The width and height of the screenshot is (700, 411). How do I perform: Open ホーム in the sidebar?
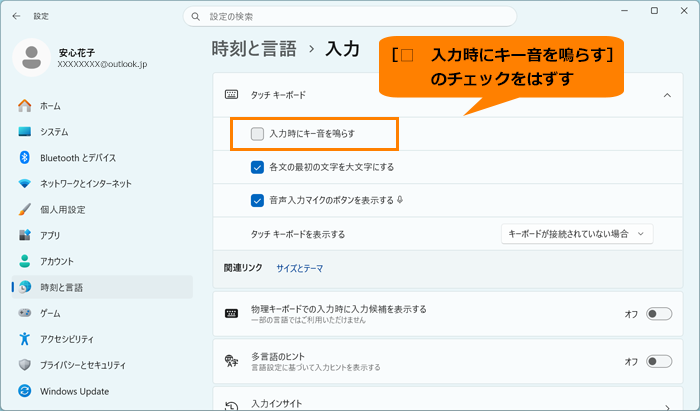click(x=102, y=106)
